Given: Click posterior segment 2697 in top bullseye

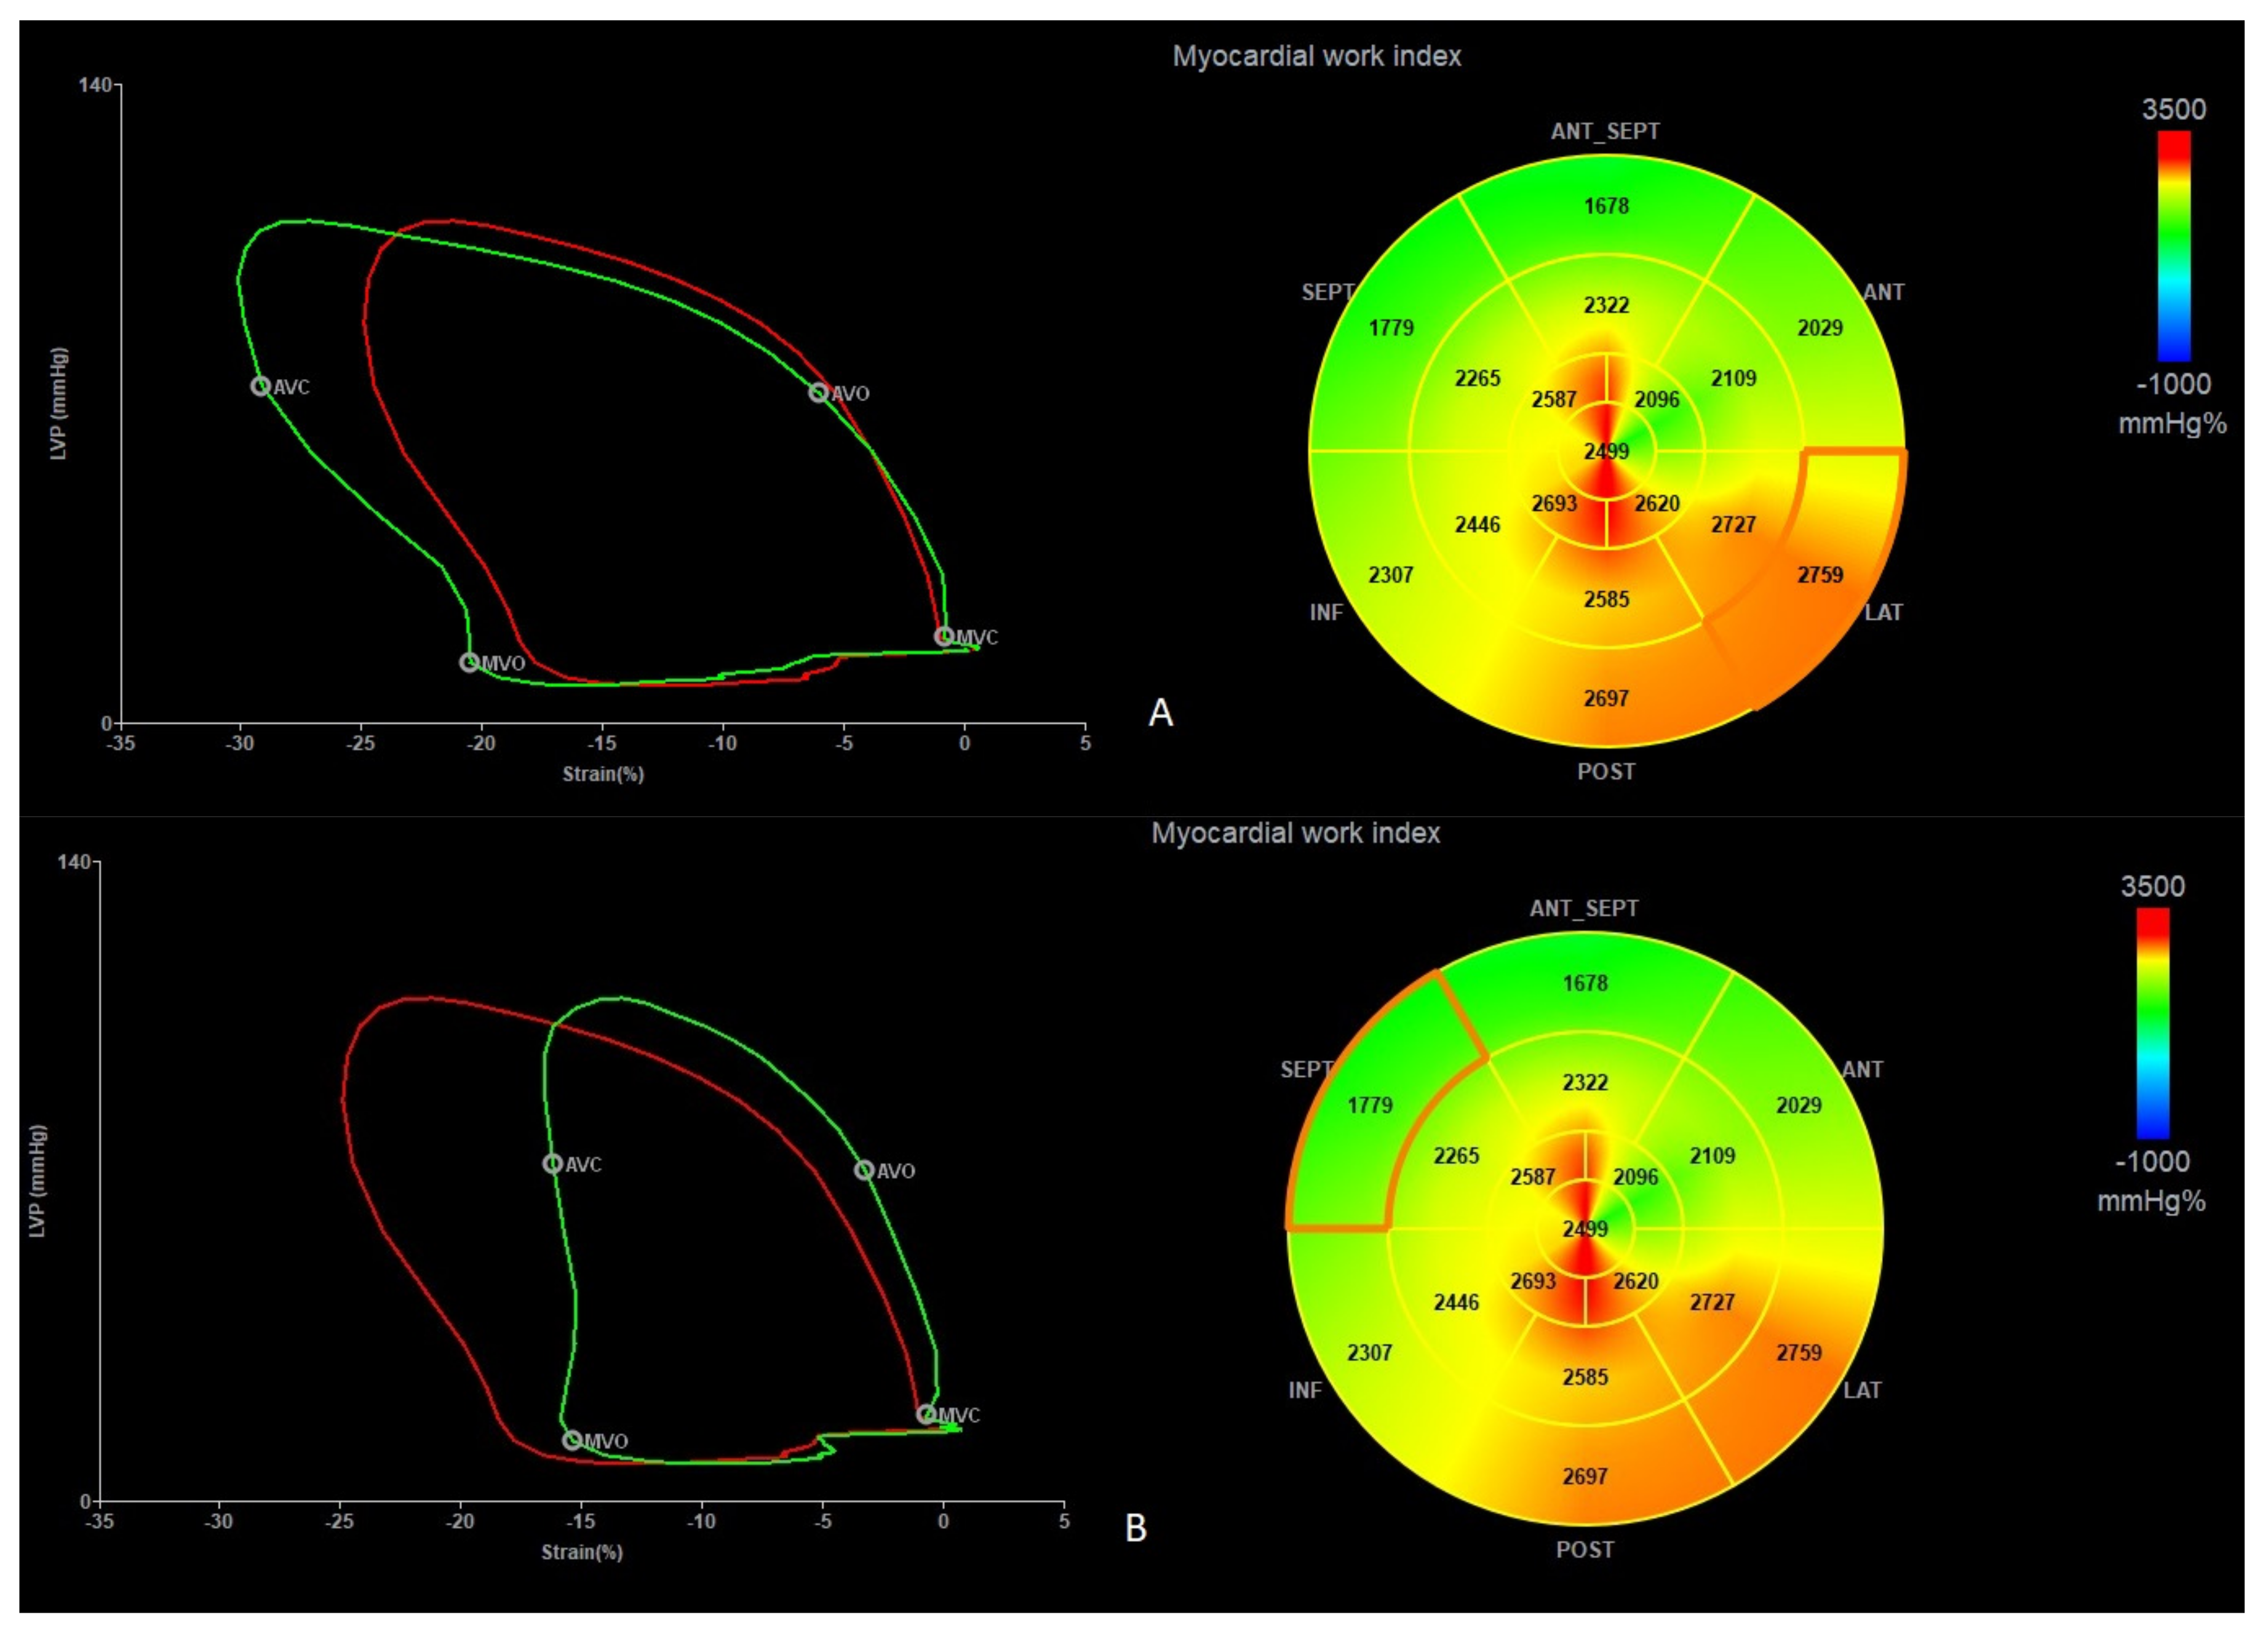Looking at the screenshot, I should (x=1606, y=698).
